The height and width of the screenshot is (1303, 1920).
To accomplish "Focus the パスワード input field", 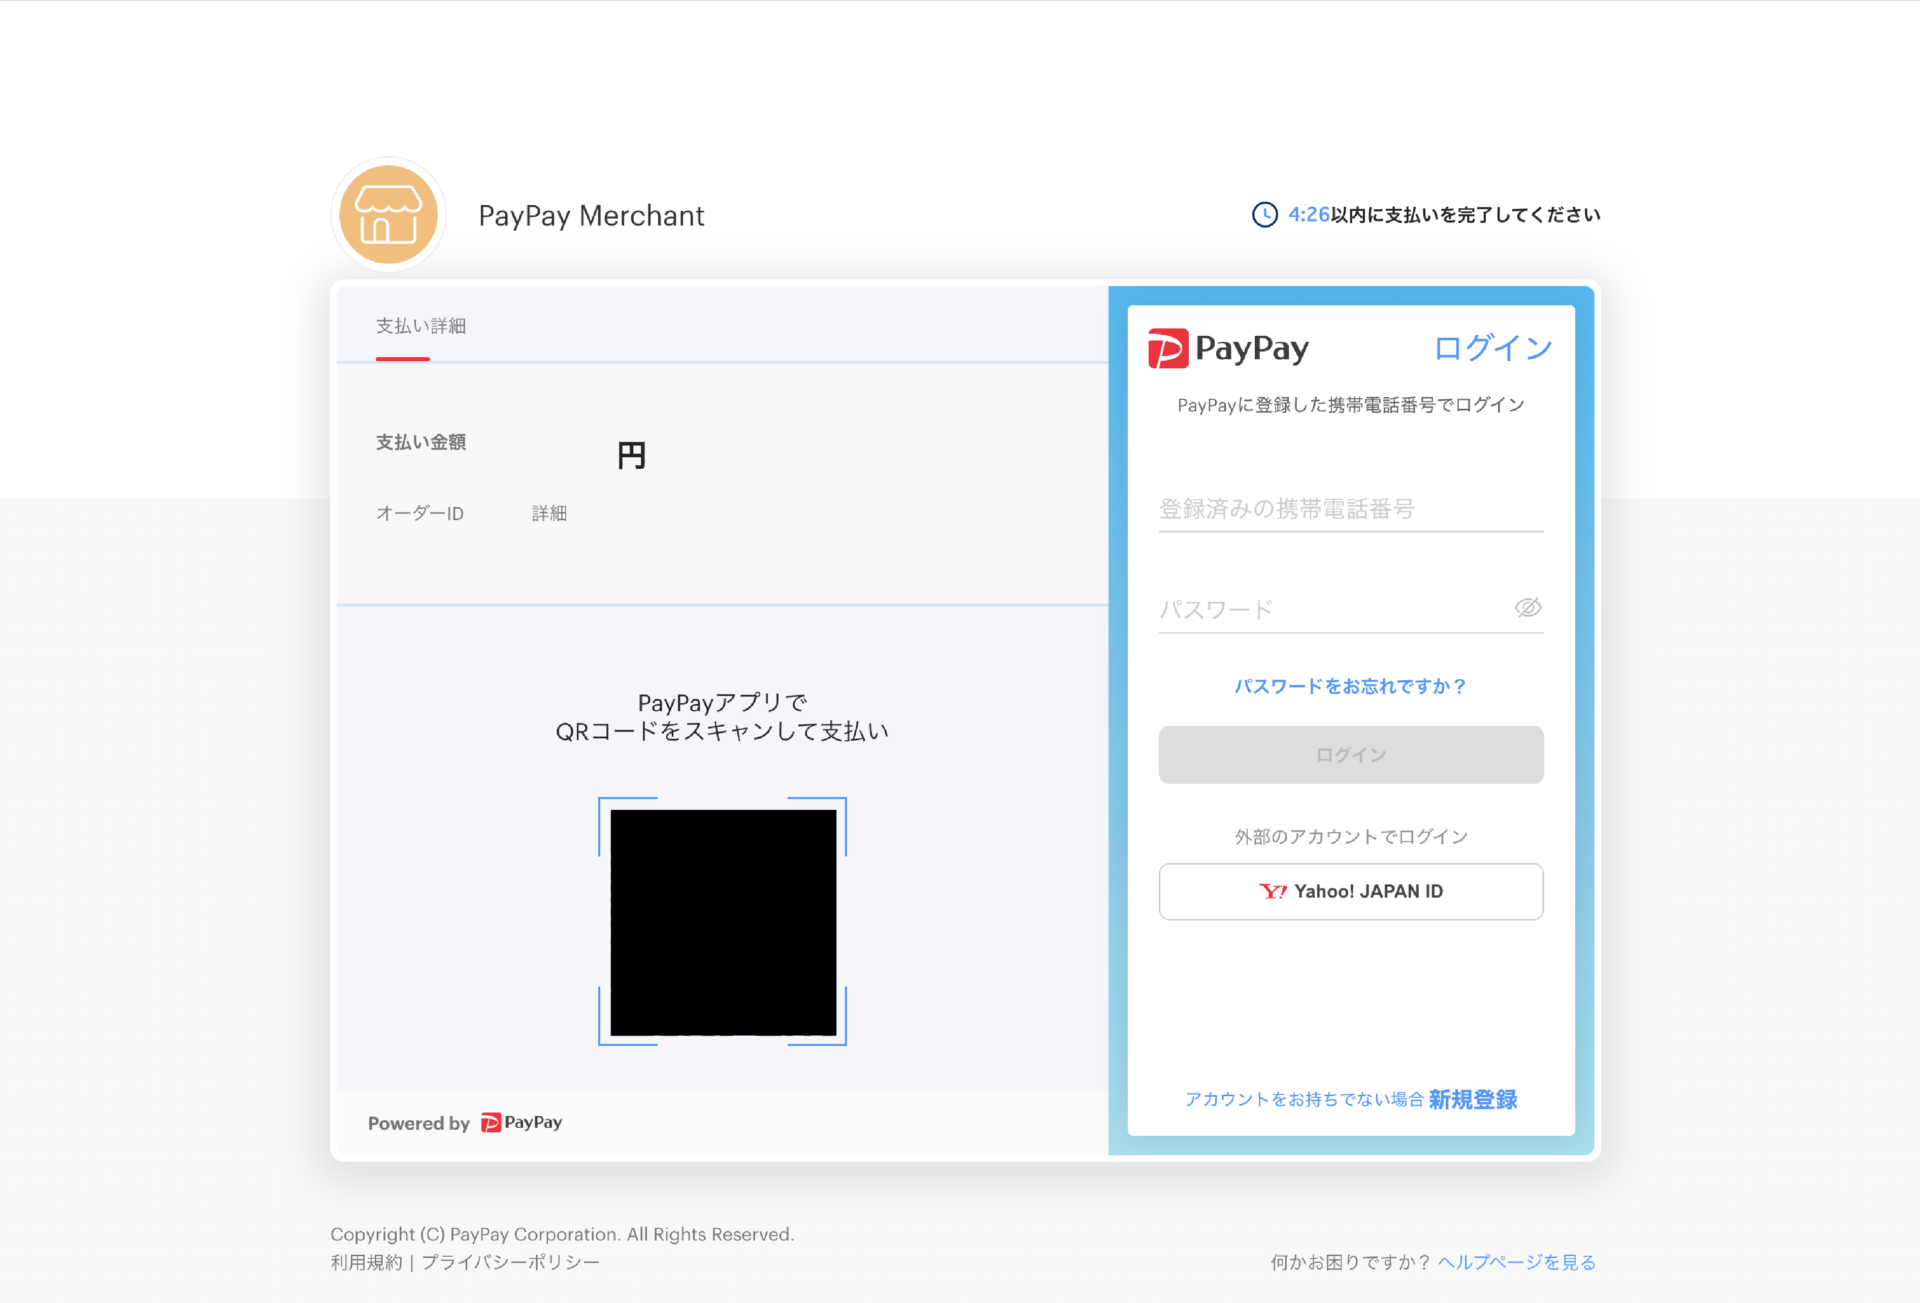I will click(x=1335, y=609).
